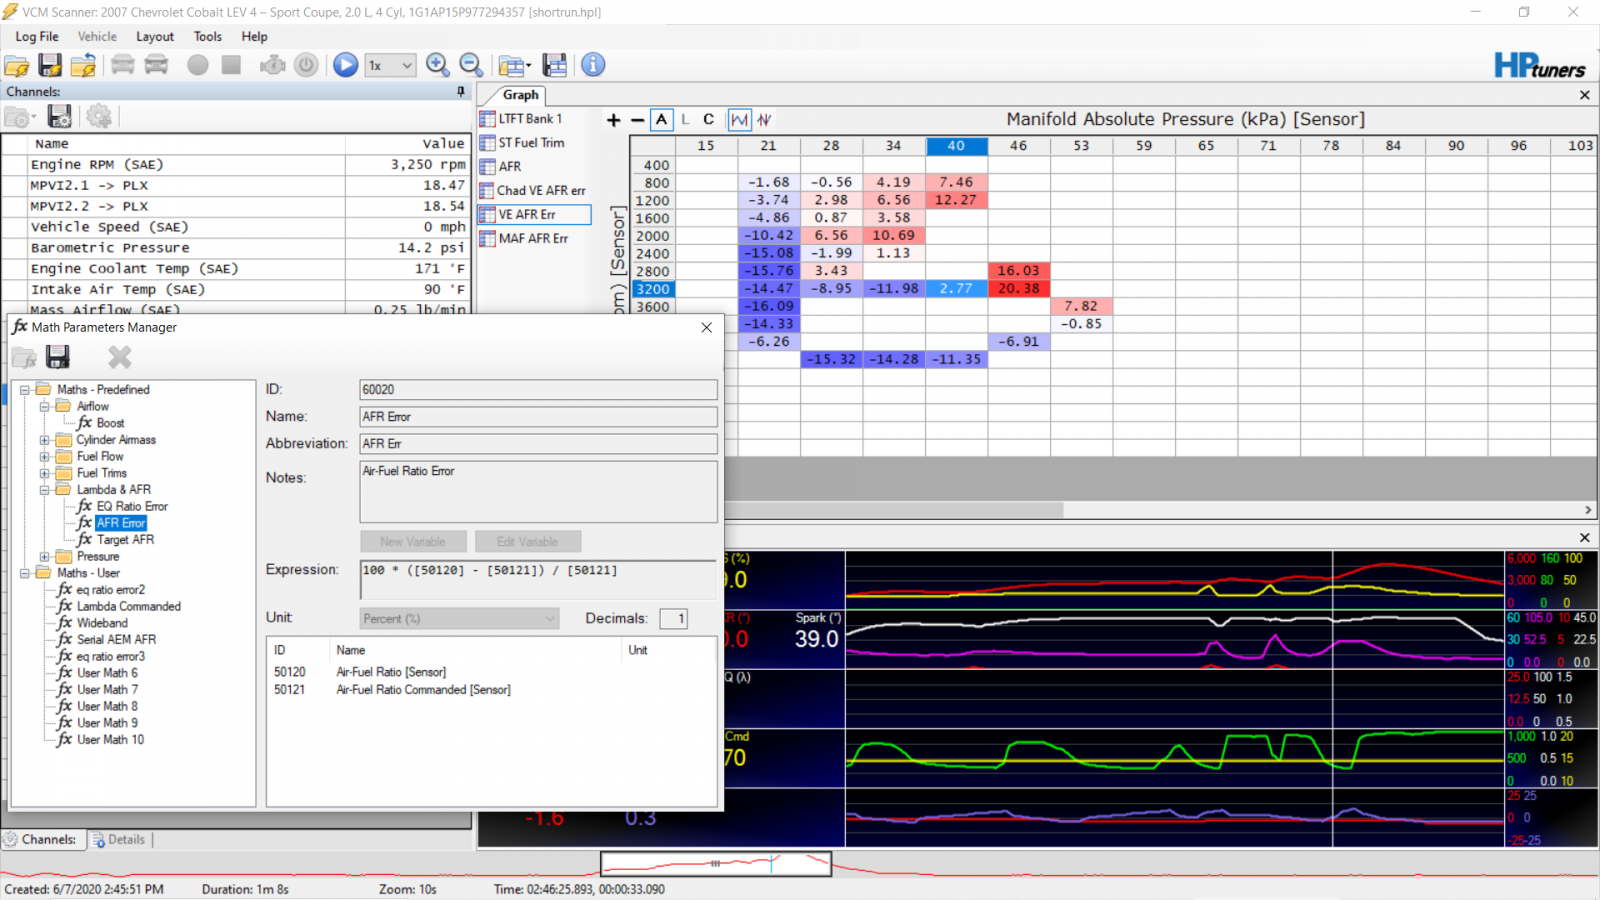Click the Edit Variable button
Image resolution: width=1600 pixels, height=900 pixels.
527,542
